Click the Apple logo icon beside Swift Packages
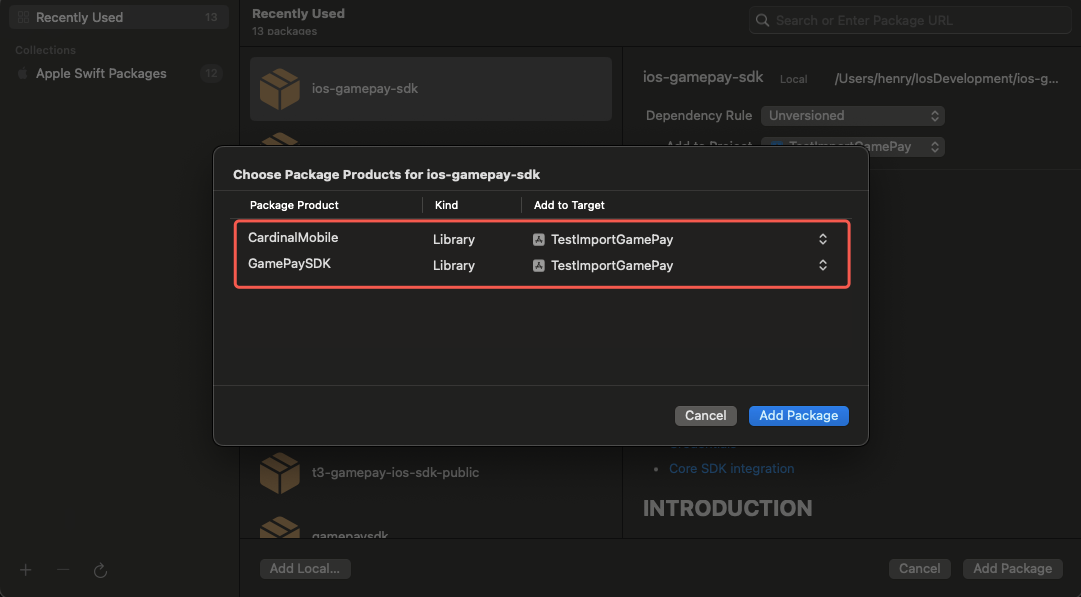The height and width of the screenshot is (597, 1081). coord(22,74)
